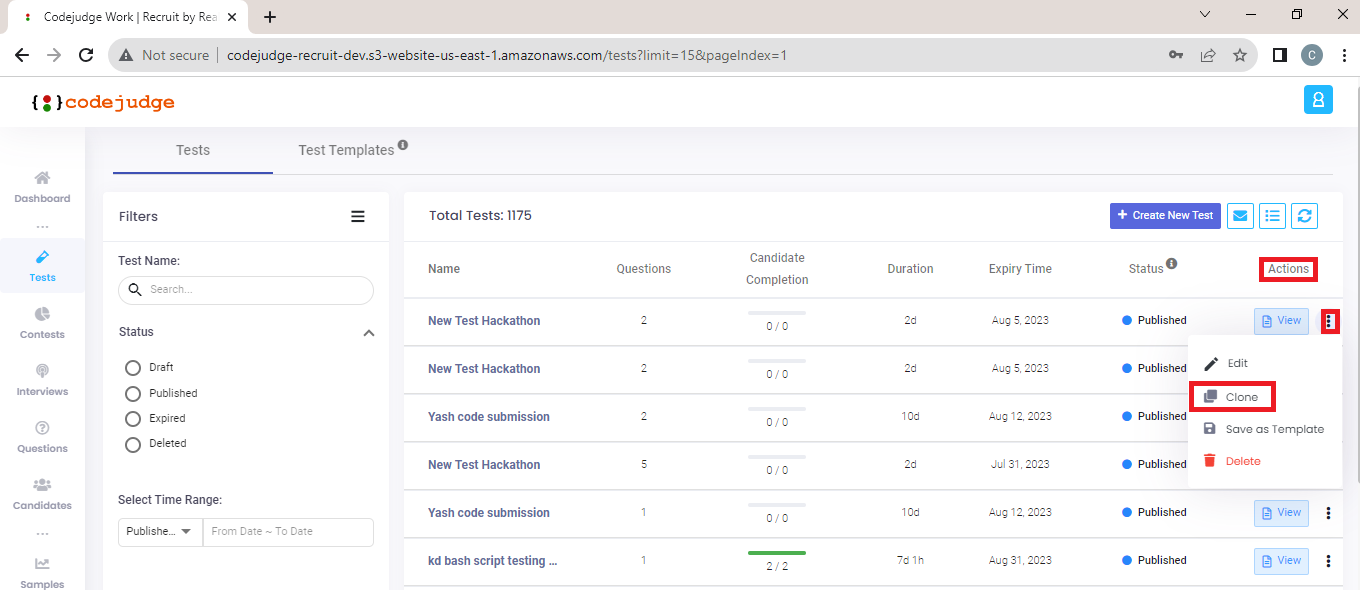Go to the Candidates section

41,494
